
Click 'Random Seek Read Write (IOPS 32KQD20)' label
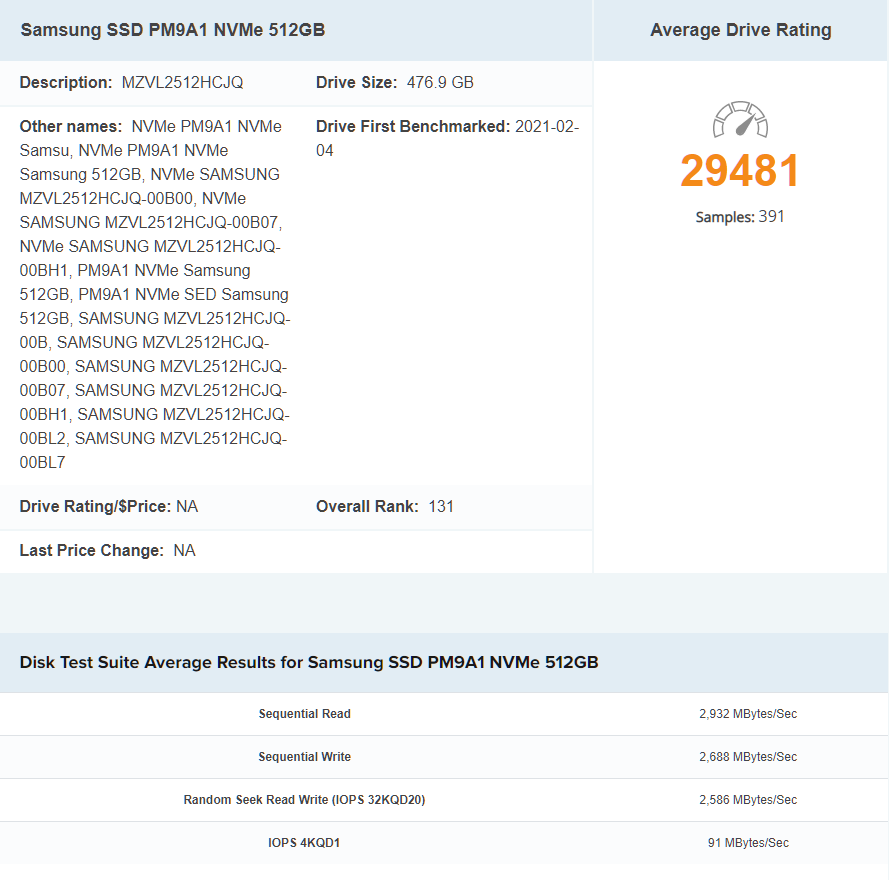tap(304, 800)
